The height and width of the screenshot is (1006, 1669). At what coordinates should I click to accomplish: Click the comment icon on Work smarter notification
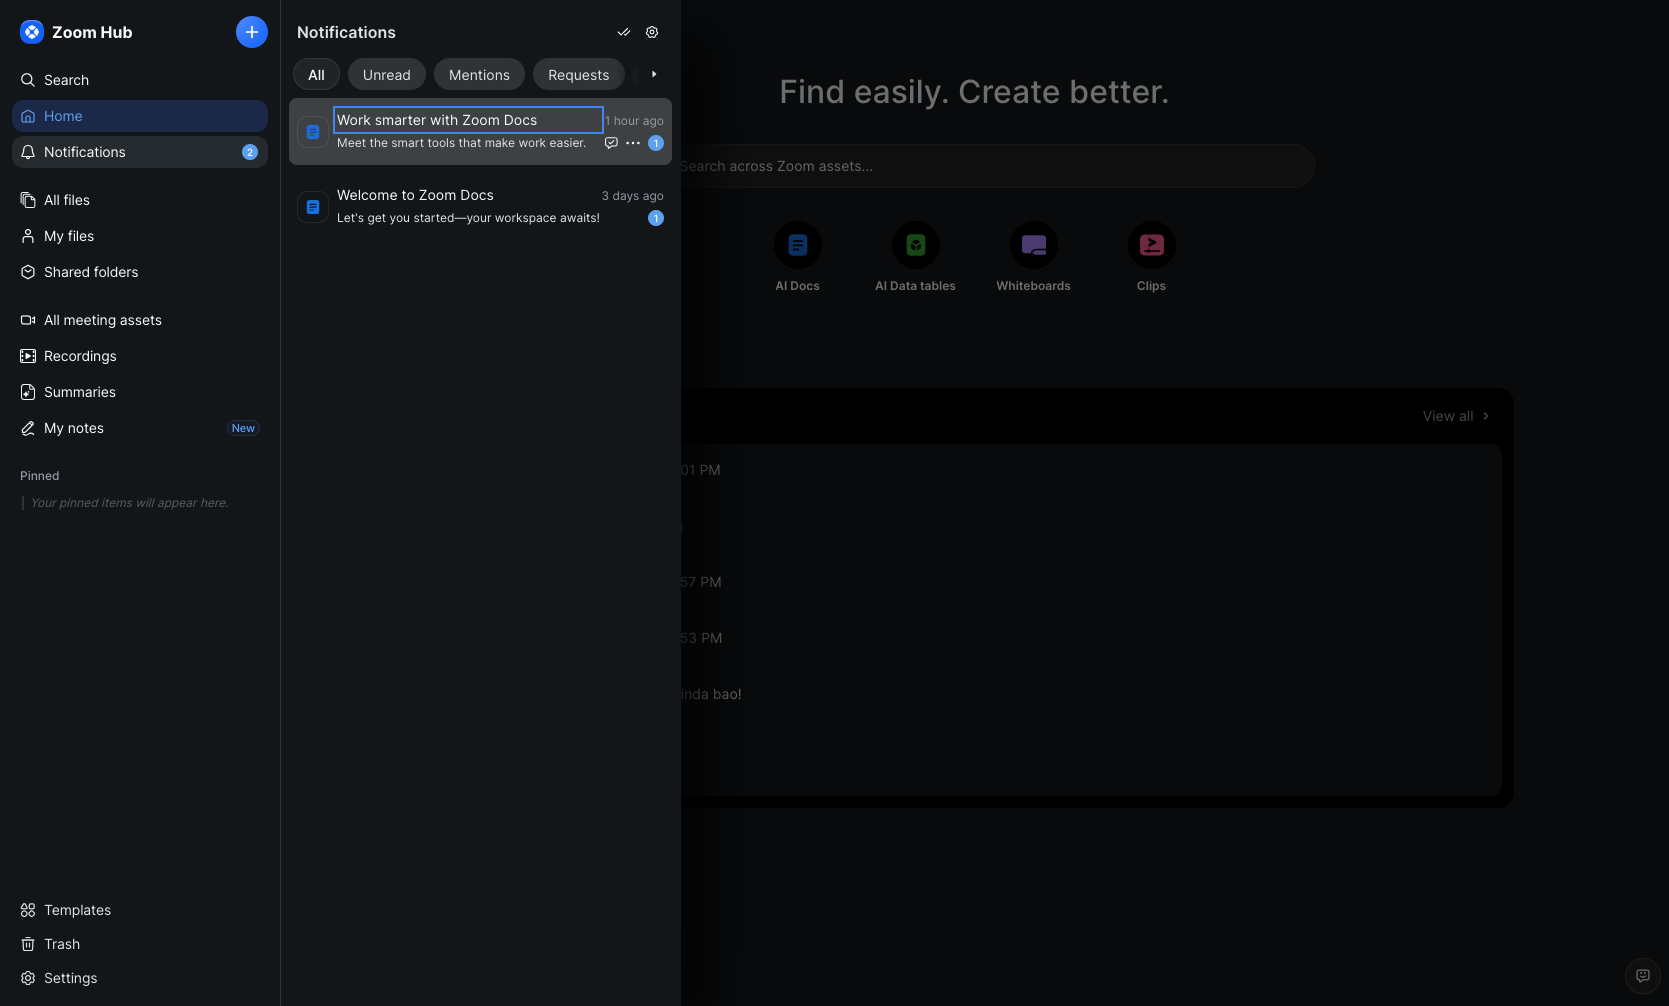click(x=611, y=143)
